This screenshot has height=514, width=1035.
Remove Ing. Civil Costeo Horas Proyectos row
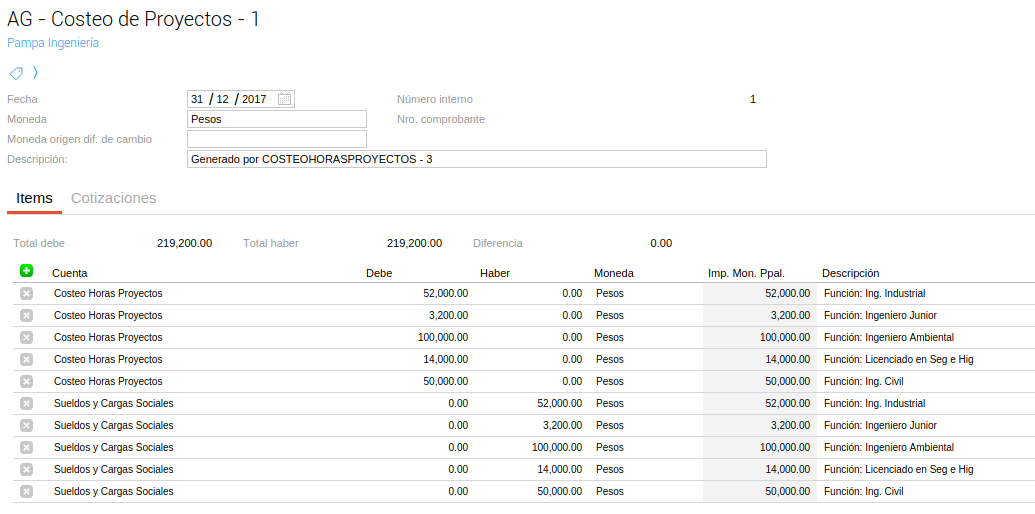pyautogui.click(x=26, y=381)
